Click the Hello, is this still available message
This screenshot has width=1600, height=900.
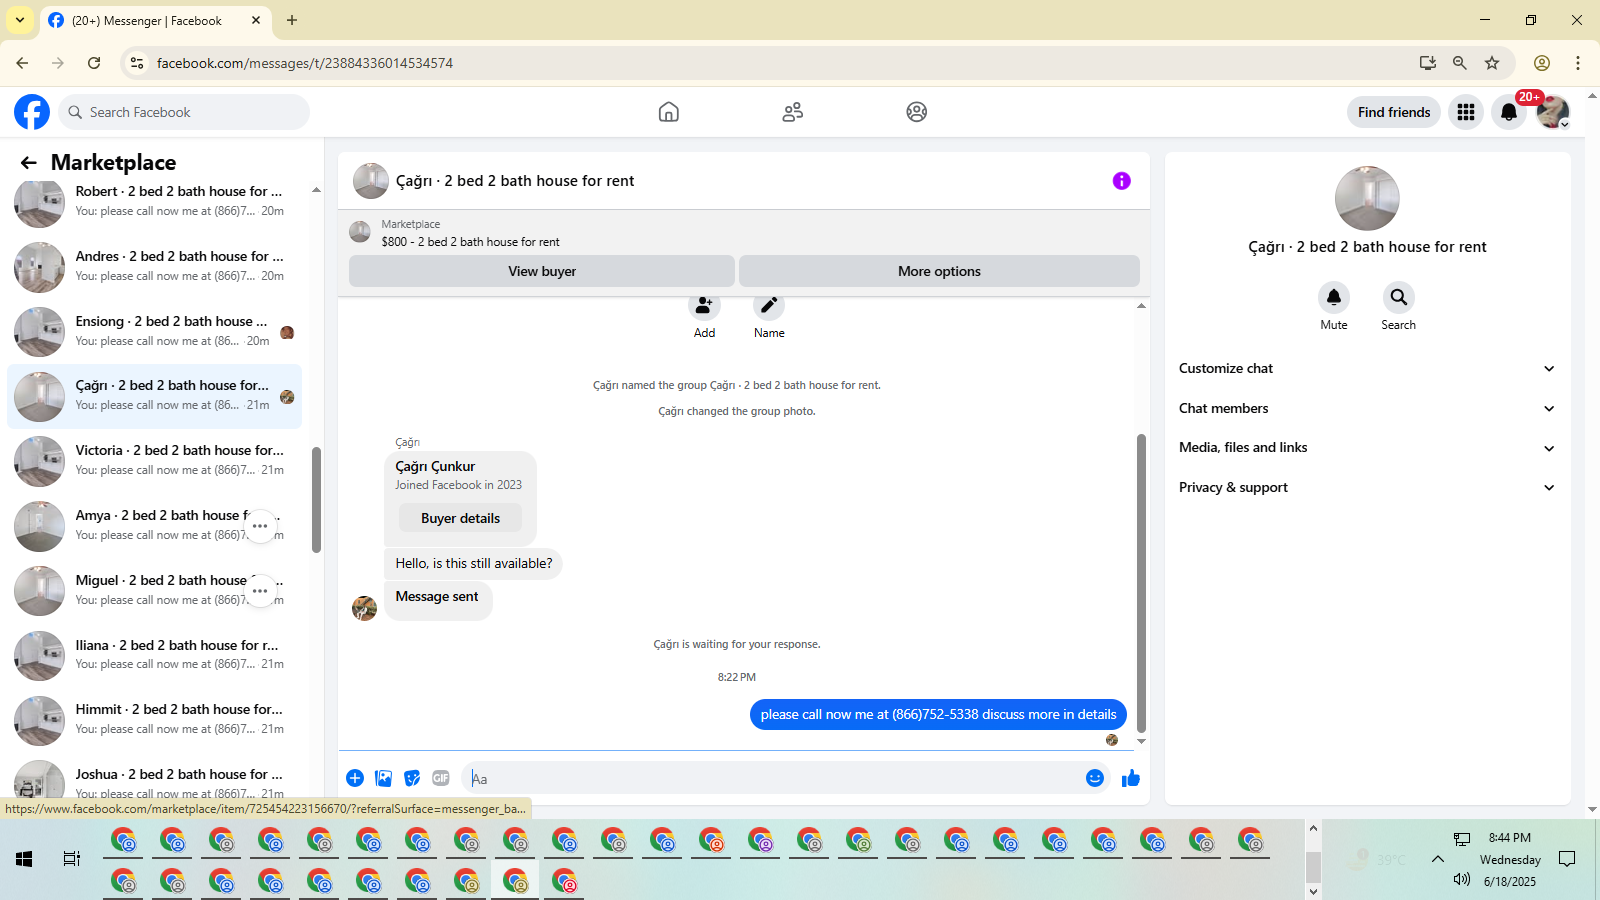point(474,563)
